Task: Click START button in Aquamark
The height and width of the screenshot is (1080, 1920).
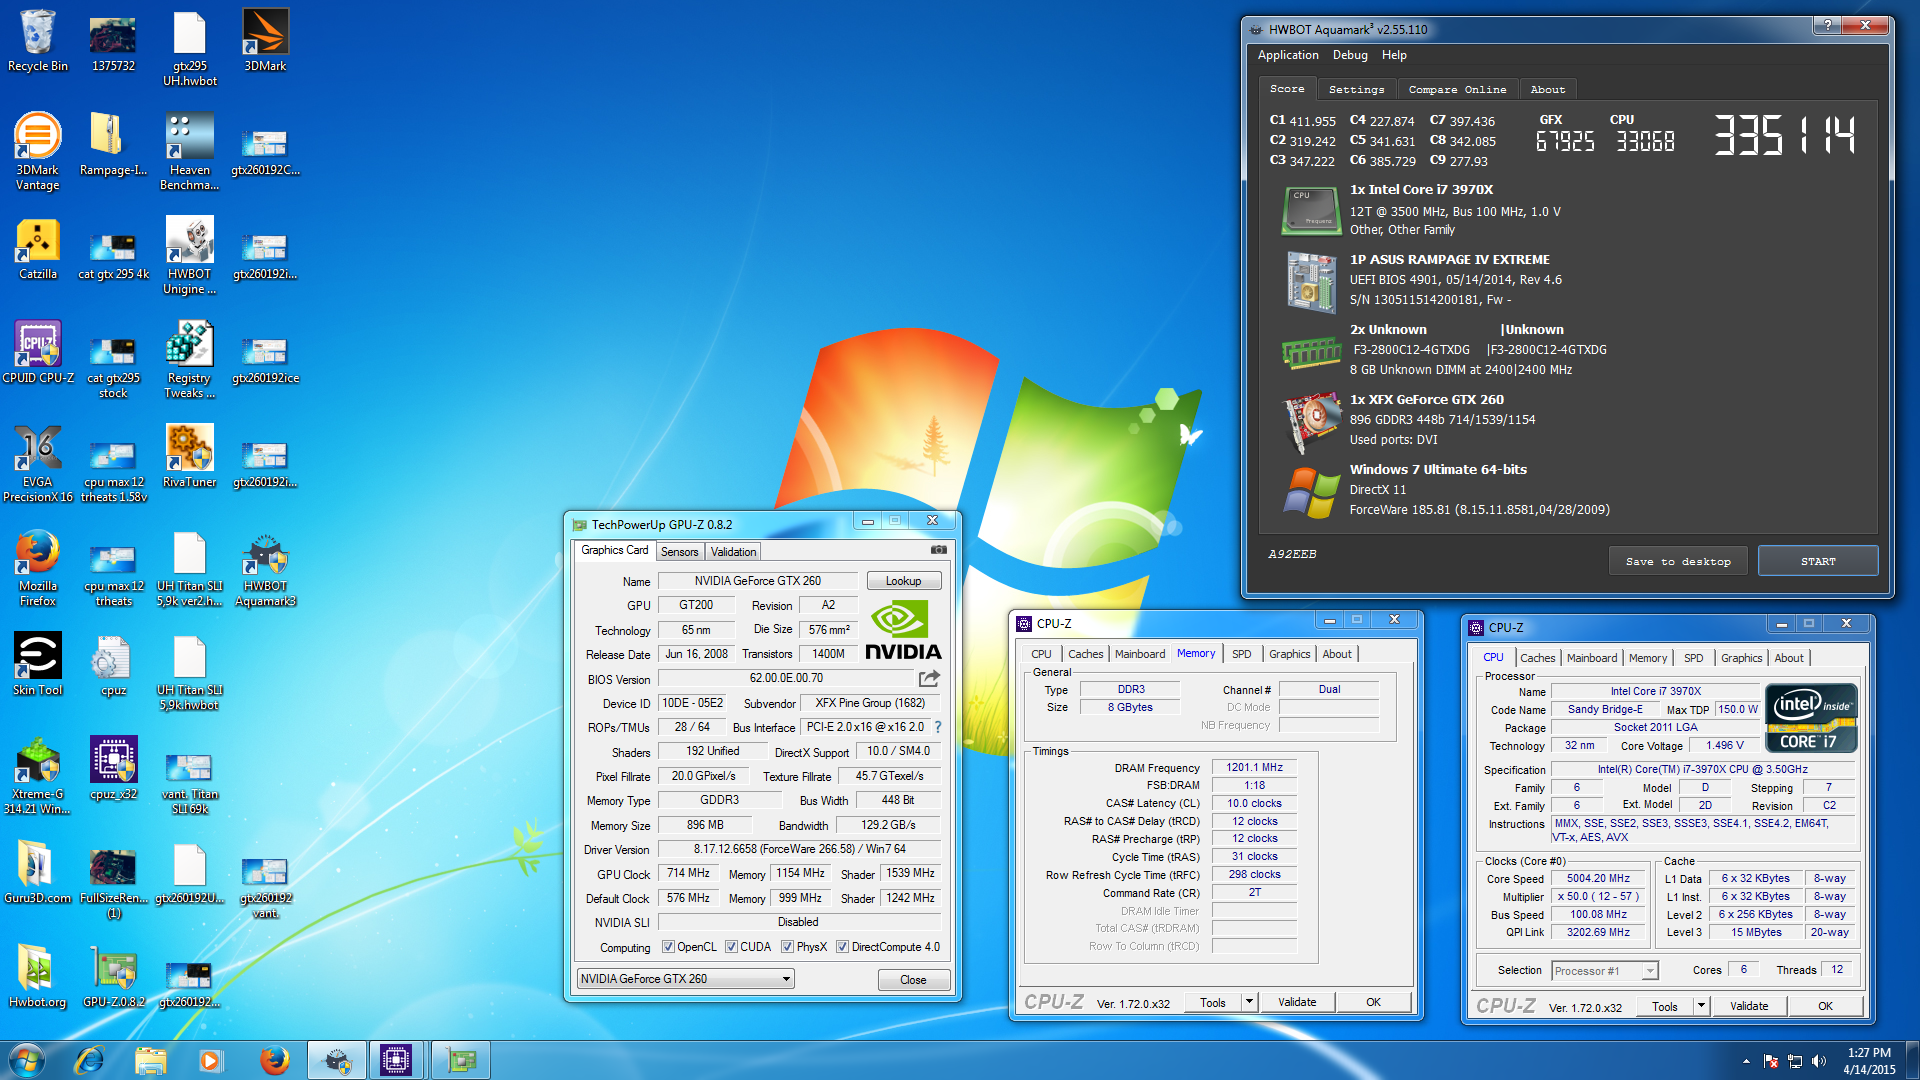Action: click(x=1818, y=561)
